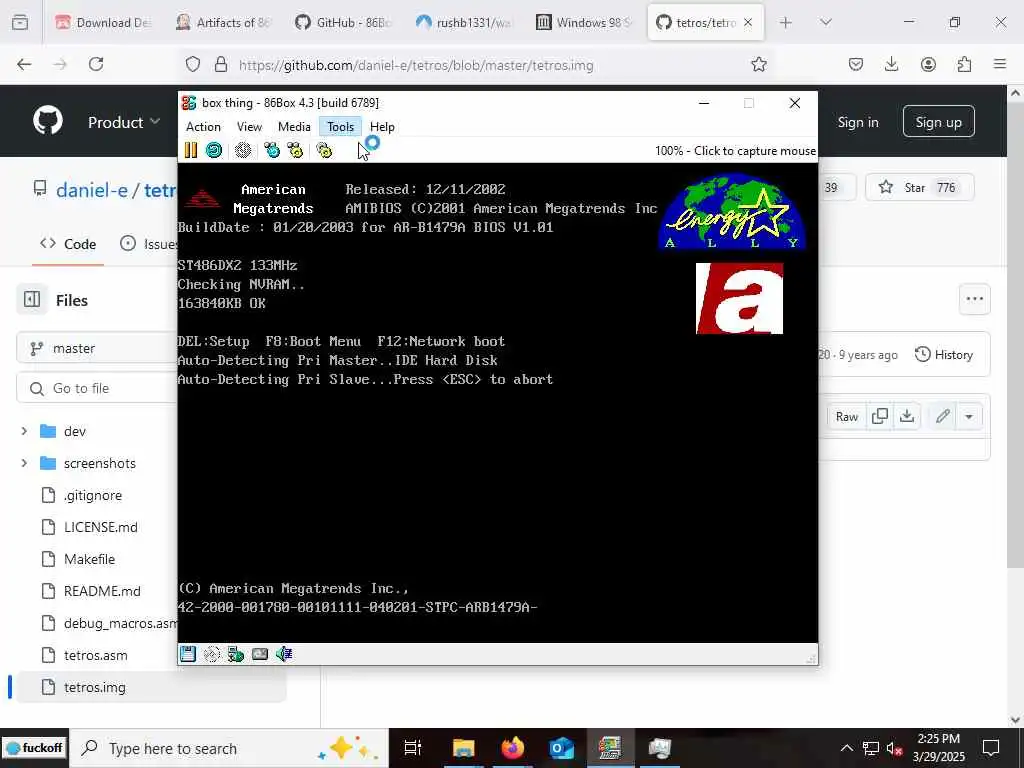Focus the Go to file field
Image resolution: width=1024 pixels, height=768 pixels.
pos(98,388)
